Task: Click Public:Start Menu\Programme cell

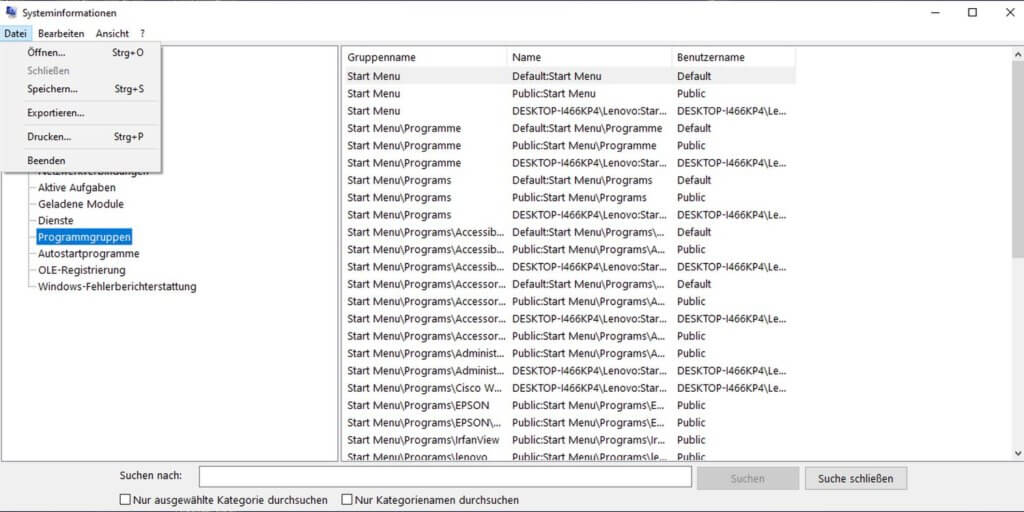Action: pos(584,146)
